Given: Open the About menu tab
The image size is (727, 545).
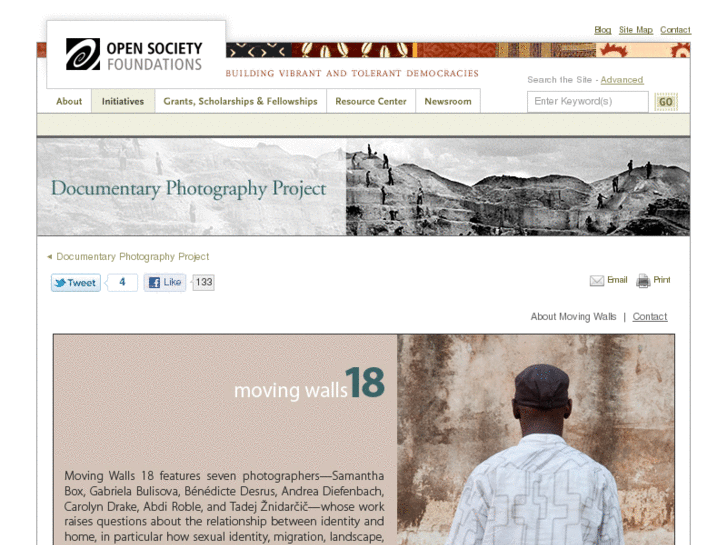Looking at the screenshot, I should (69, 101).
